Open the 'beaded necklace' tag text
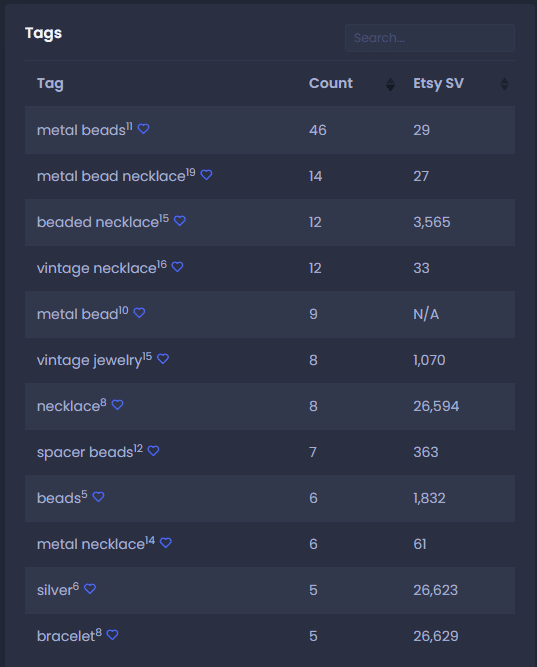This screenshot has width=537, height=667. (x=98, y=222)
